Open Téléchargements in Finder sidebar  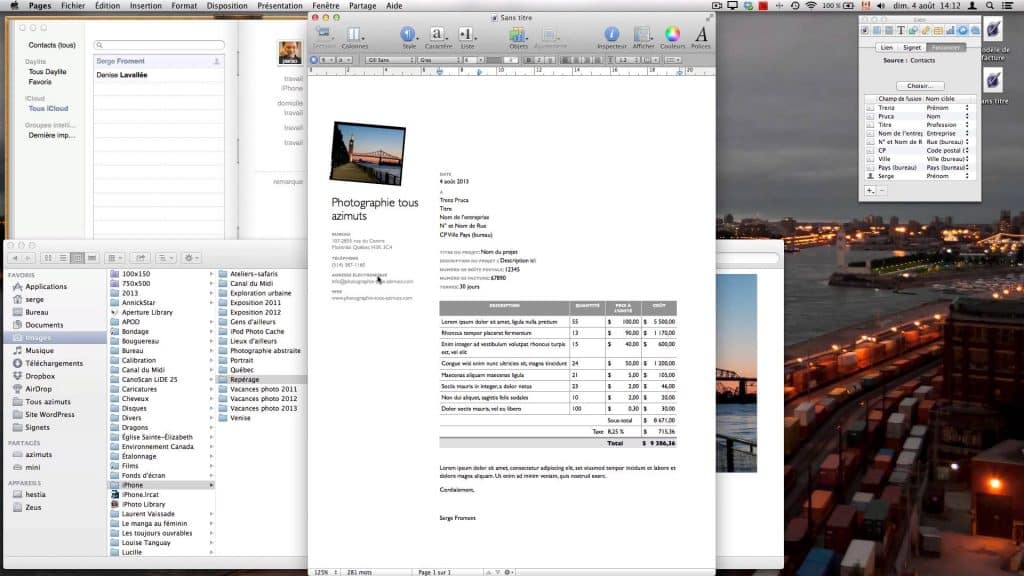[x=54, y=363]
